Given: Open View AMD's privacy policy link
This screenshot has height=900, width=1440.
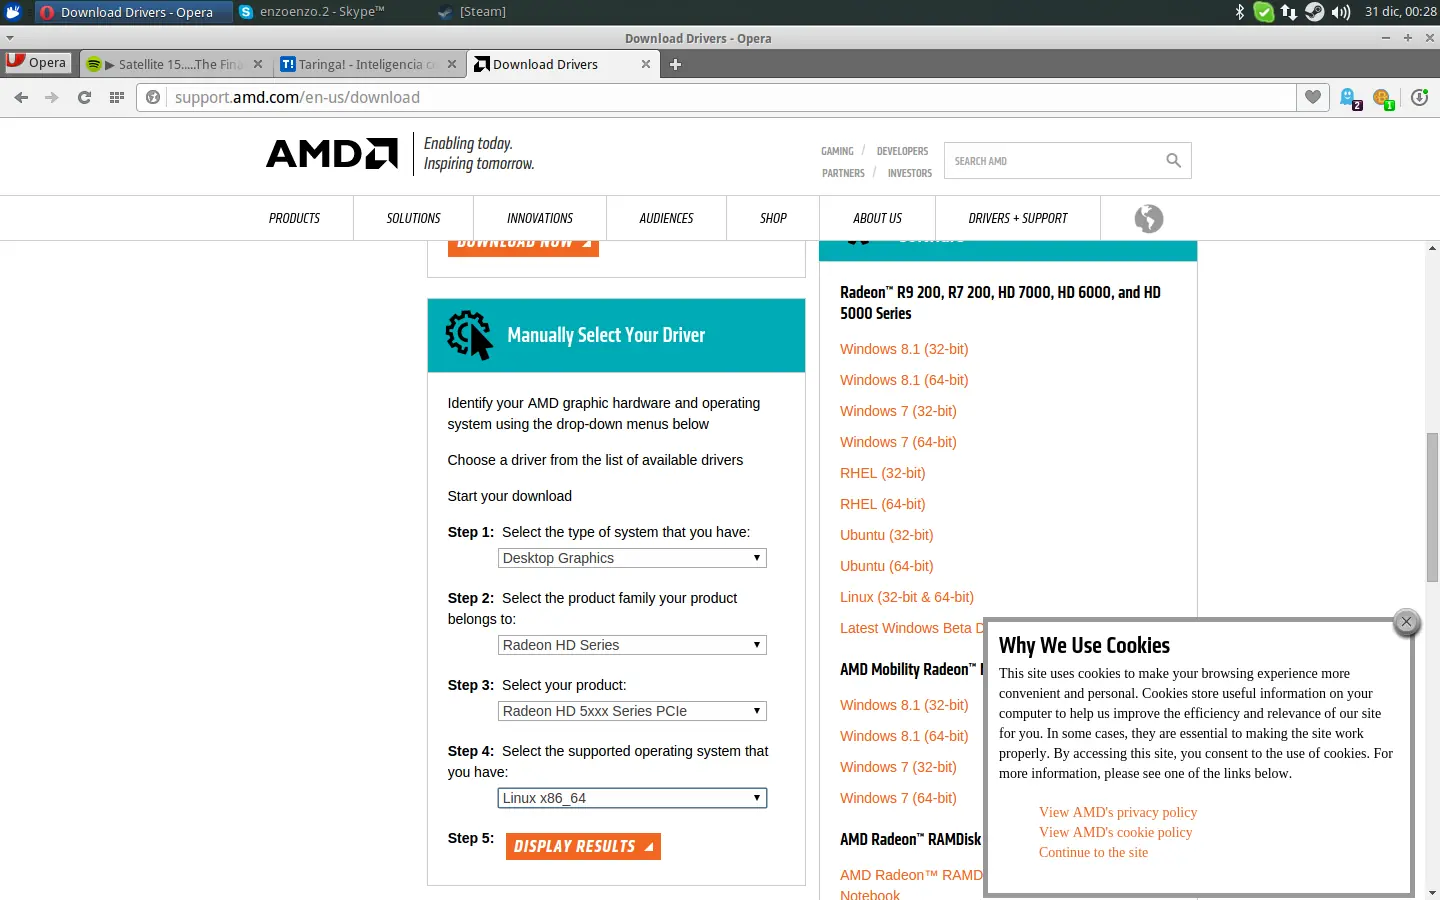Looking at the screenshot, I should [x=1118, y=812].
